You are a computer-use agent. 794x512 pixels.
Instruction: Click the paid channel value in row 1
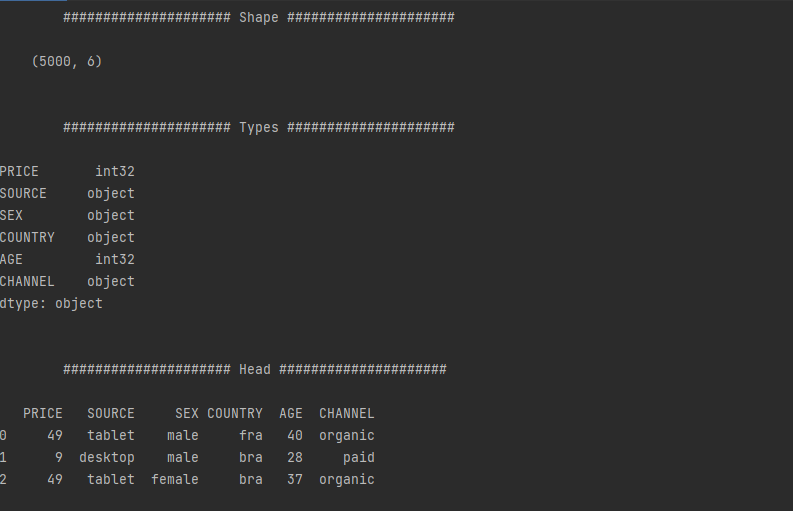coord(359,457)
